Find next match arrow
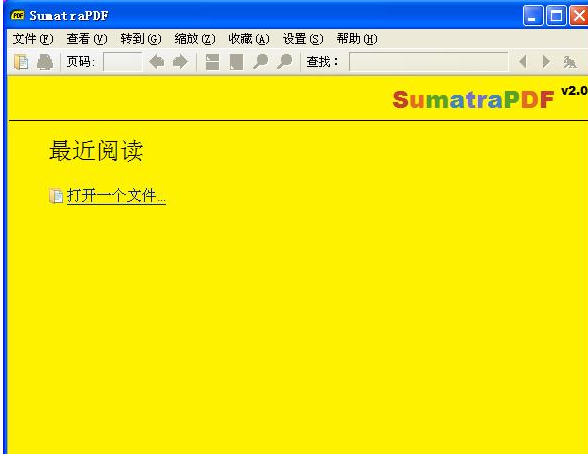Image resolution: width=588 pixels, height=454 pixels. (x=546, y=62)
